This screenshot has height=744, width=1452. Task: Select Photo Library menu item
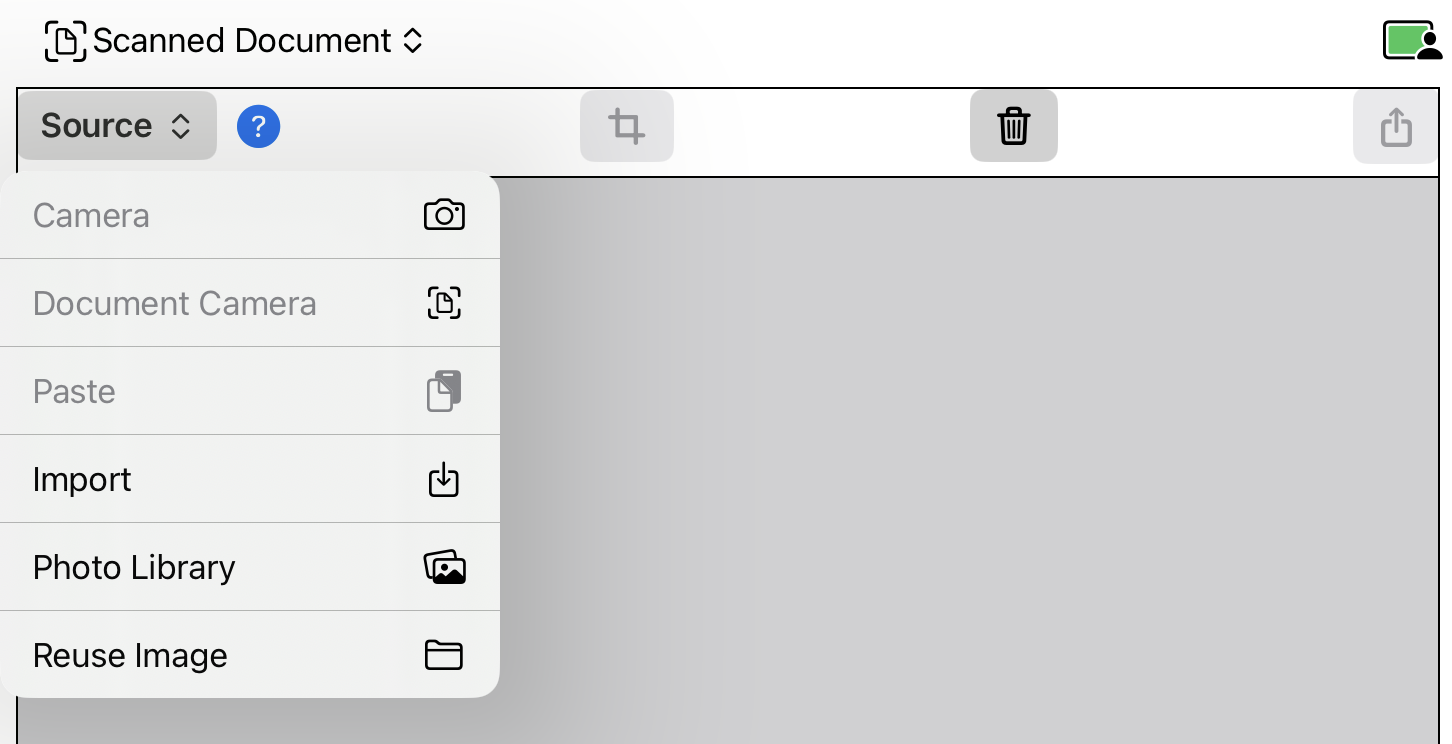point(250,567)
